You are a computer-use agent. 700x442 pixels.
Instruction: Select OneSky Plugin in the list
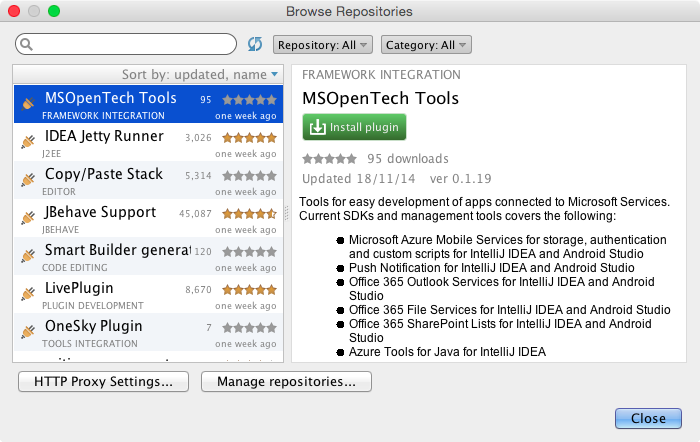coord(148,332)
